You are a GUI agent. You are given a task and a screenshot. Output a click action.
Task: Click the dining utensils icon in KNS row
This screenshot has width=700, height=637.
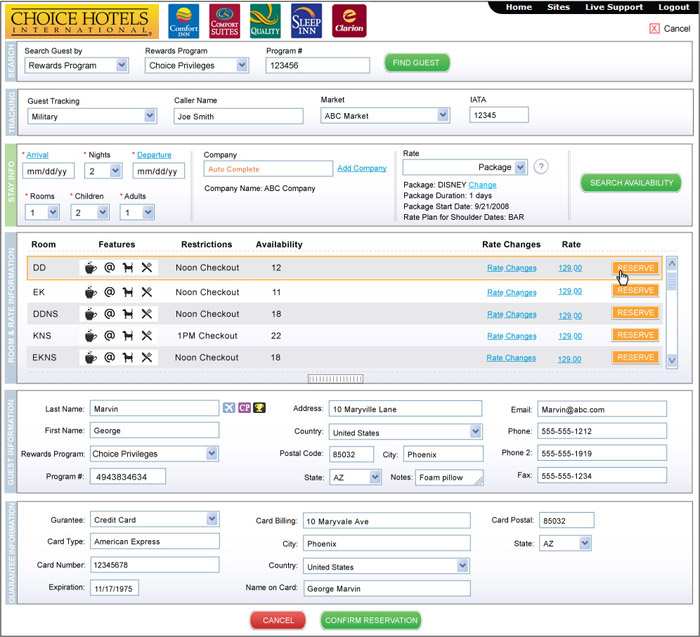click(147, 336)
